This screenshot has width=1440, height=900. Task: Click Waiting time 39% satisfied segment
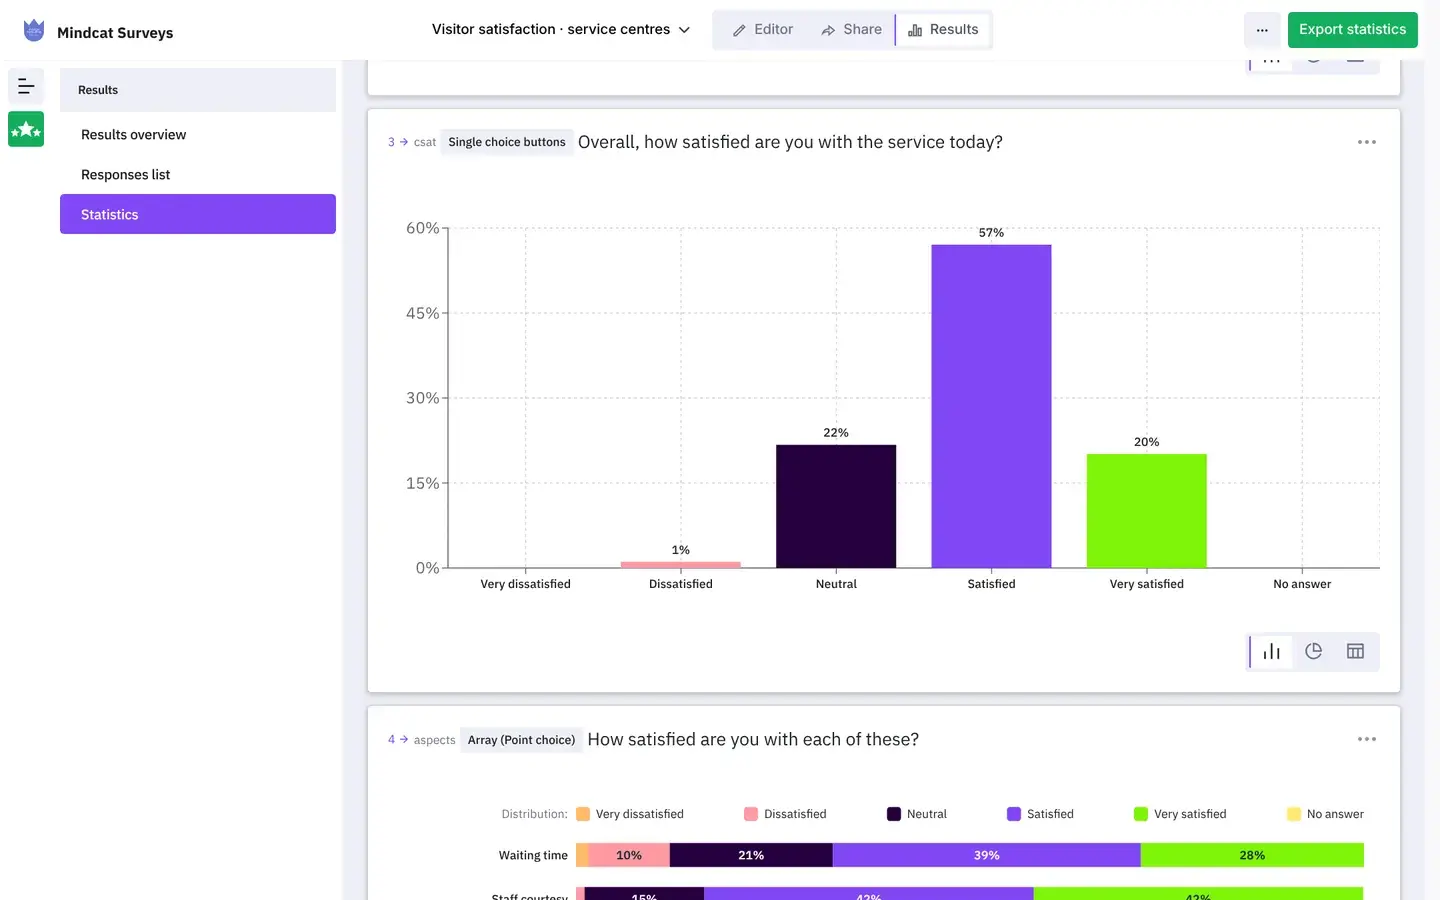(x=986, y=855)
